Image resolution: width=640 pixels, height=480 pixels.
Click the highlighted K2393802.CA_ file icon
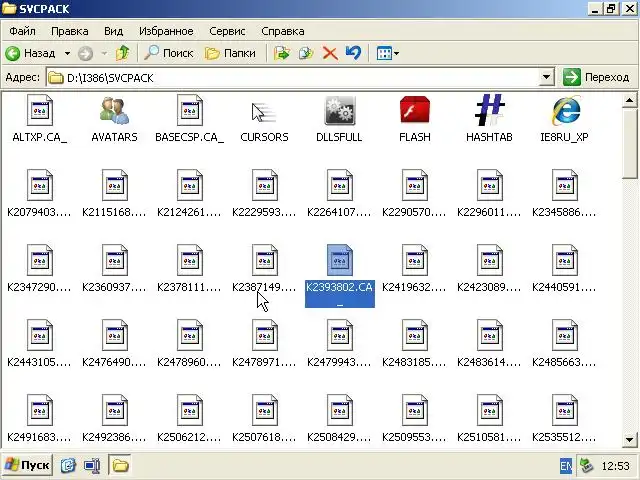click(x=340, y=260)
